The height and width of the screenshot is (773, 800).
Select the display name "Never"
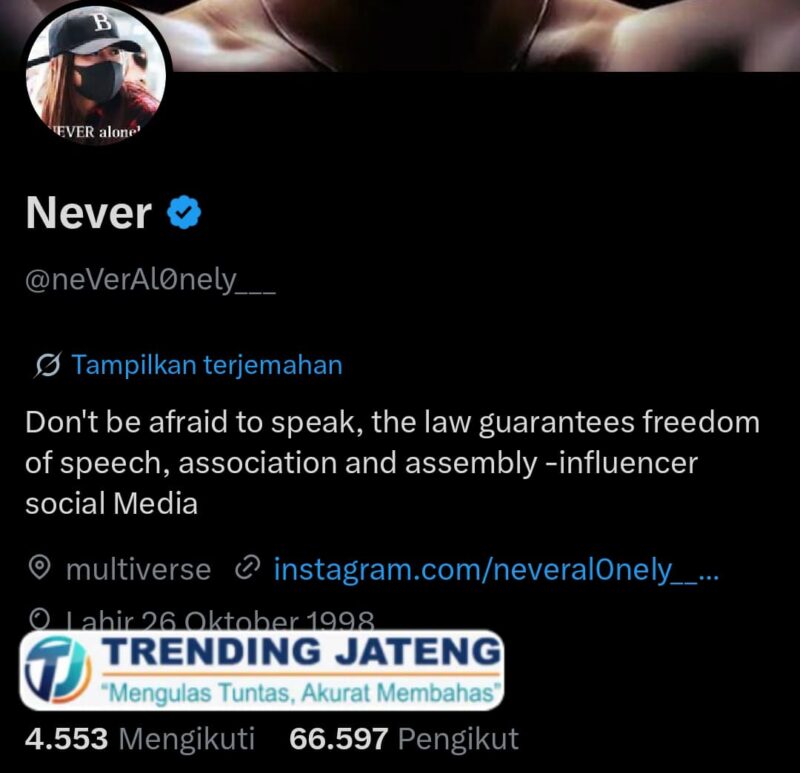pos(89,213)
